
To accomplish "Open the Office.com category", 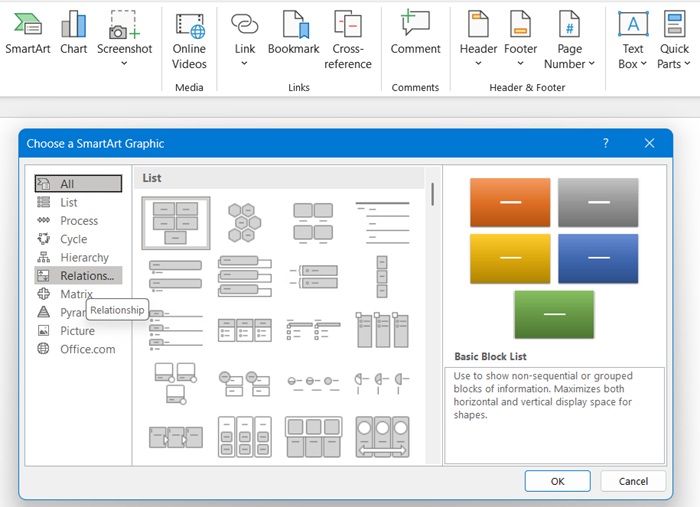I will point(78,349).
